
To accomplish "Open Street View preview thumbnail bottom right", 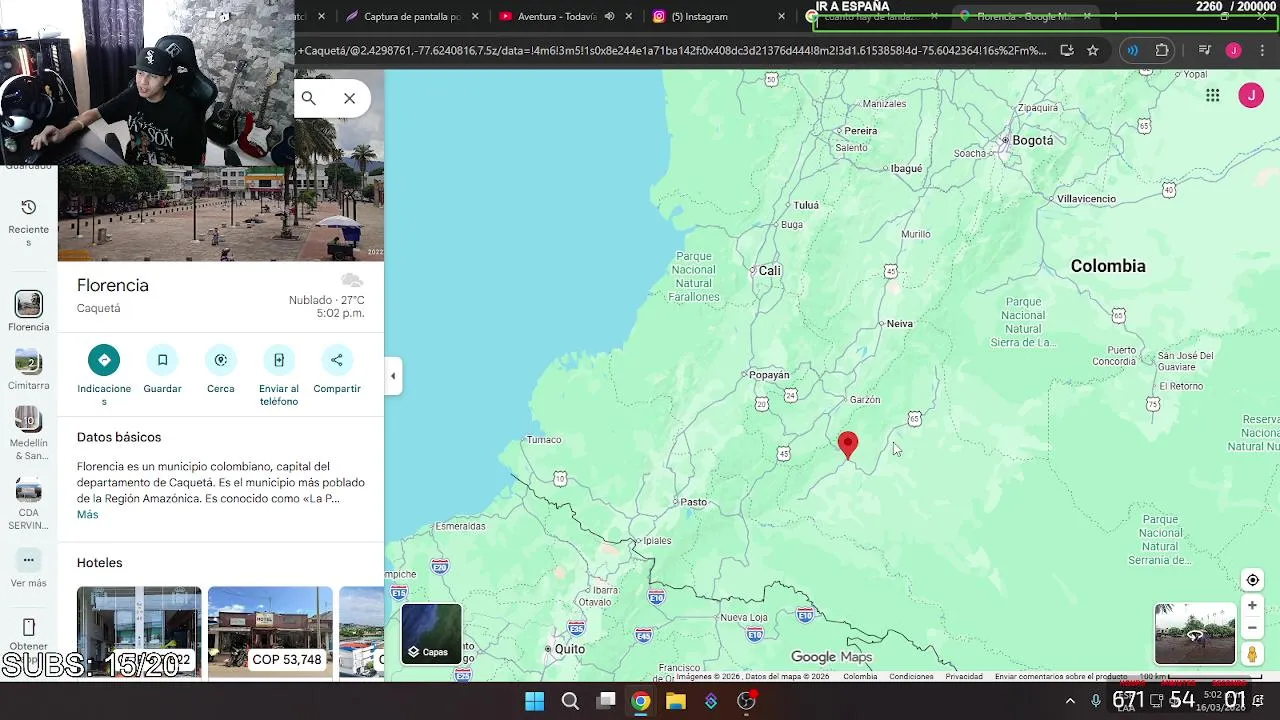I will pyautogui.click(x=1195, y=633).
